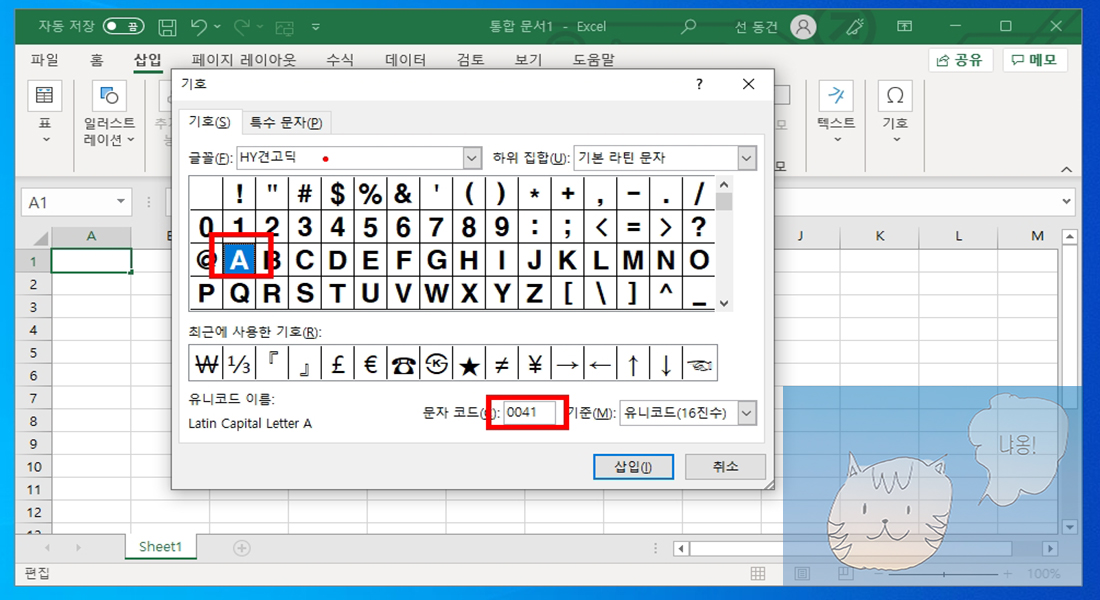
Task: Select the $ symbol in the grid
Action: (337, 193)
